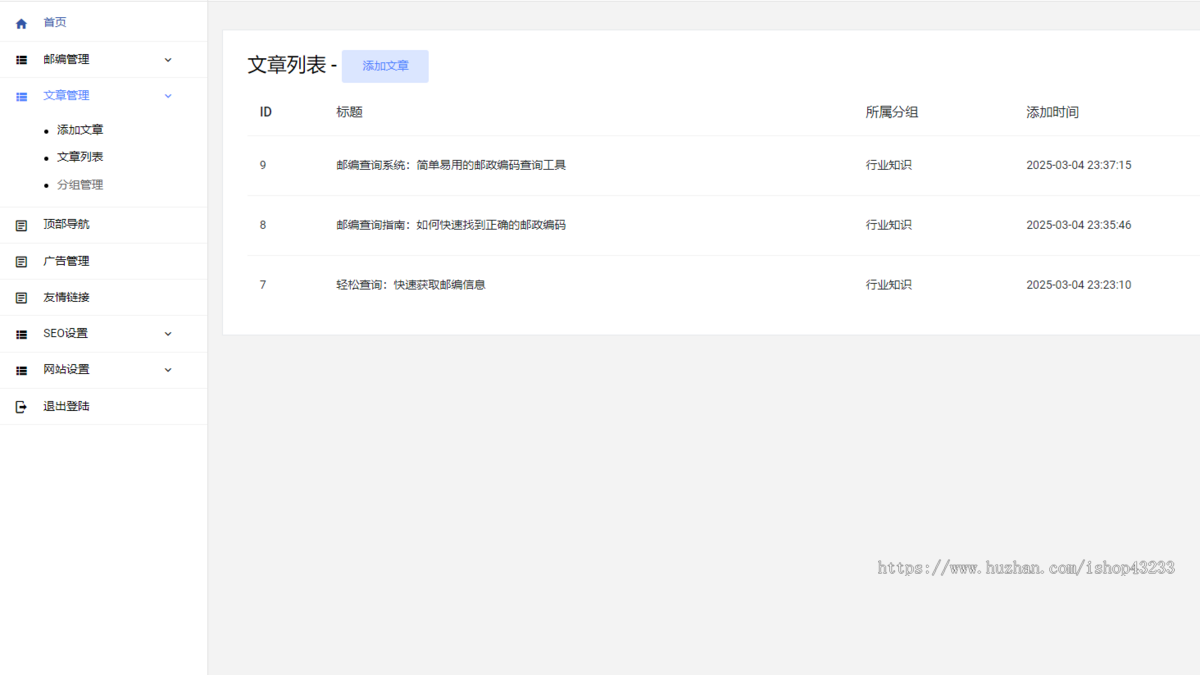The image size is (1200, 675).
Task: Click ID cell 8
Action: pyautogui.click(x=263, y=225)
